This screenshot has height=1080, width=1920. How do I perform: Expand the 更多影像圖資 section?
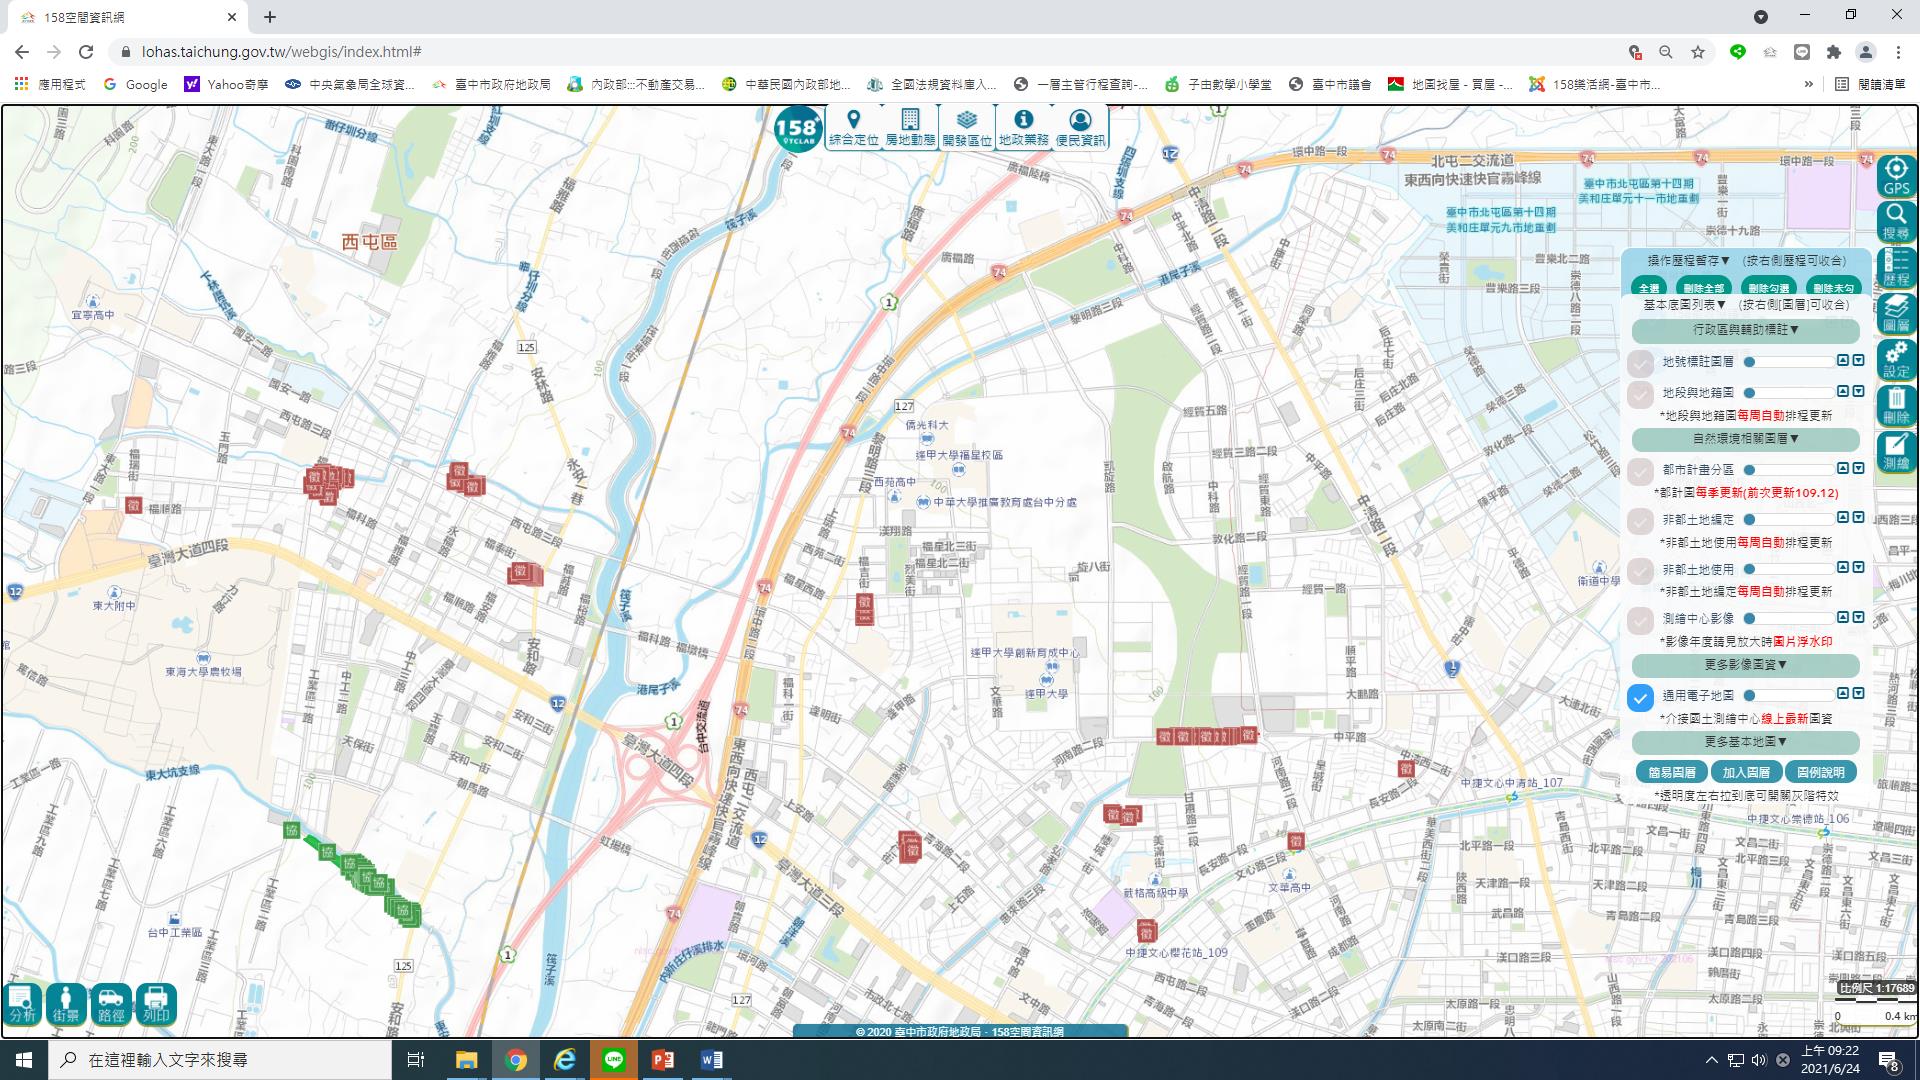click(x=1745, y=665)
